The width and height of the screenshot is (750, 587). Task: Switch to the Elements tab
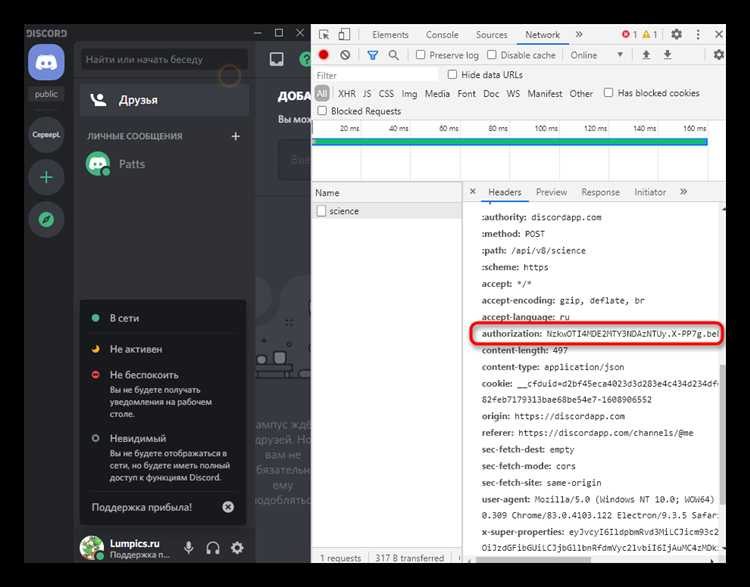click(x=390, y=35)
